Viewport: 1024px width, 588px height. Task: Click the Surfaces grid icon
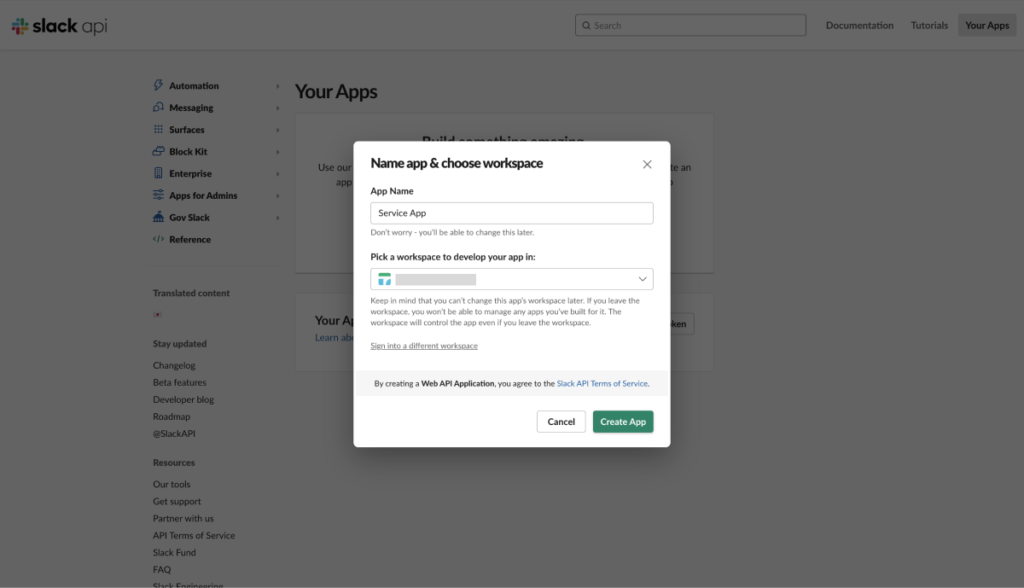tap(158, 130)
